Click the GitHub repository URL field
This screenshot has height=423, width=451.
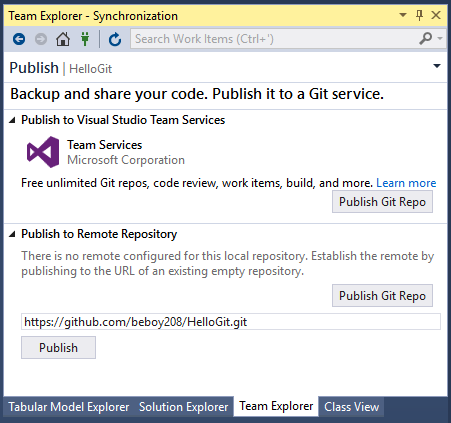click(x=231, y=322)
